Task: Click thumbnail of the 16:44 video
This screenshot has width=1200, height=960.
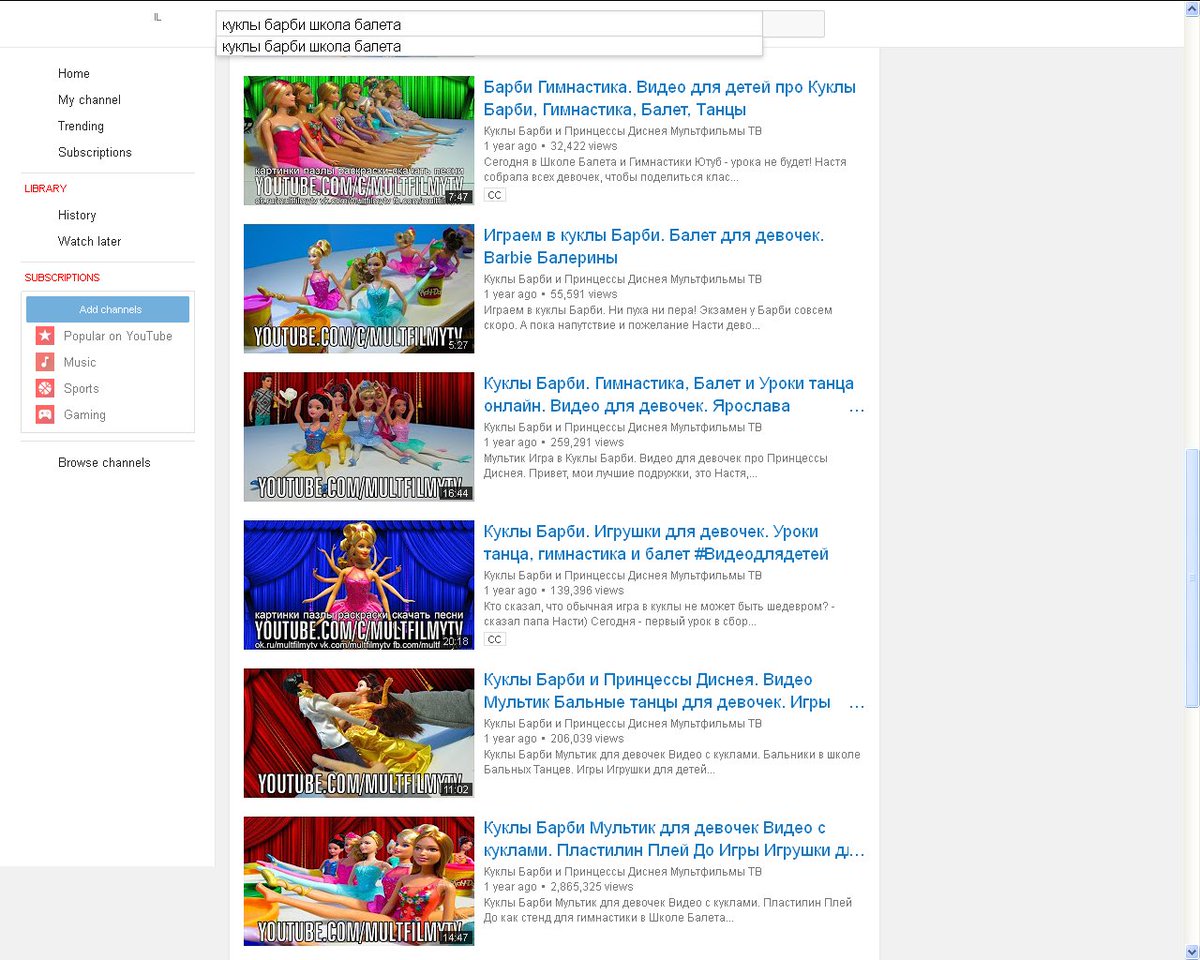Action: (359, 436)
